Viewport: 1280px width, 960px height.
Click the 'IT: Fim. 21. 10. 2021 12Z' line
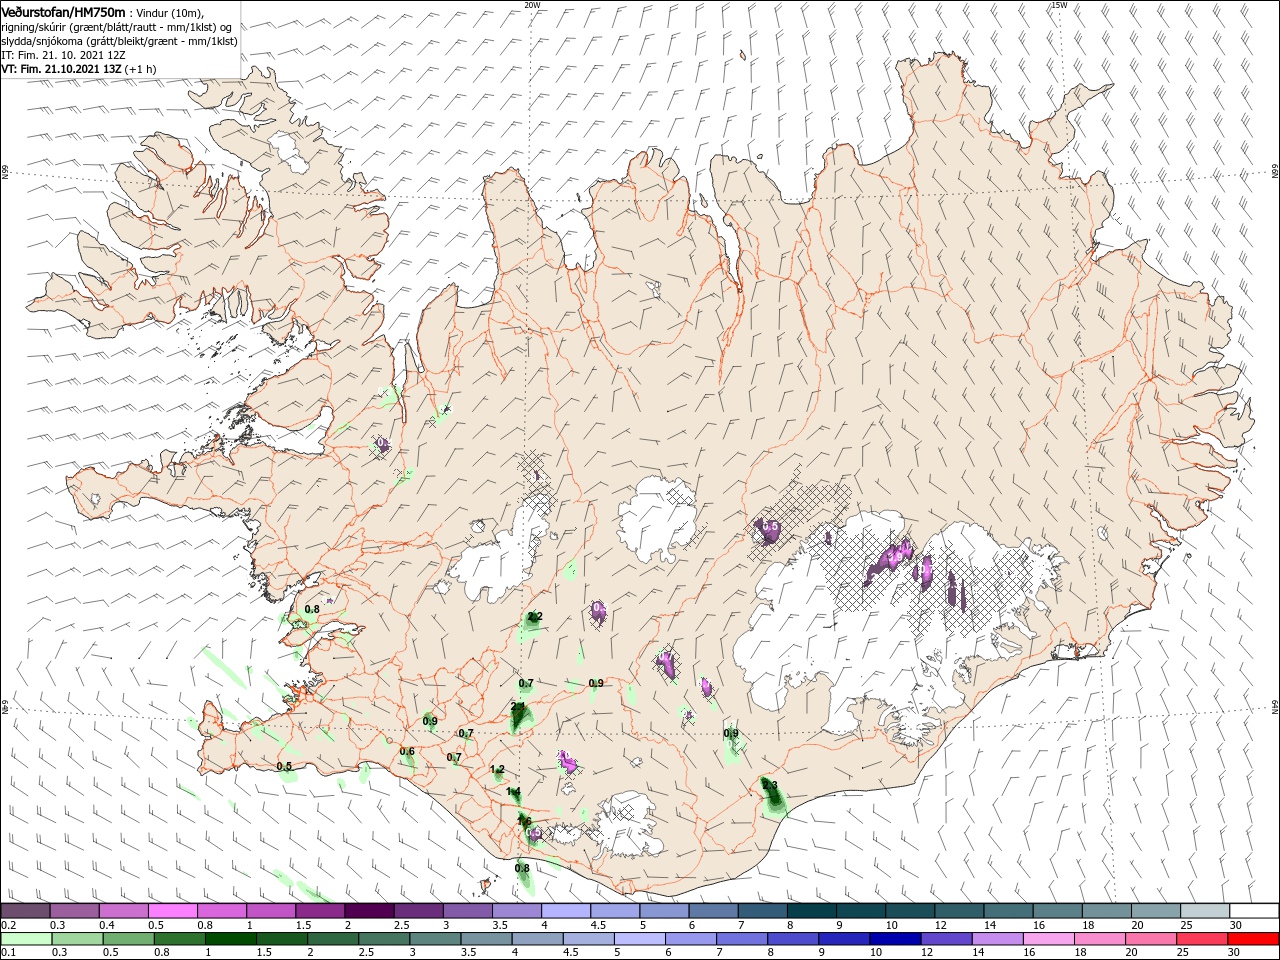point(63,55)
